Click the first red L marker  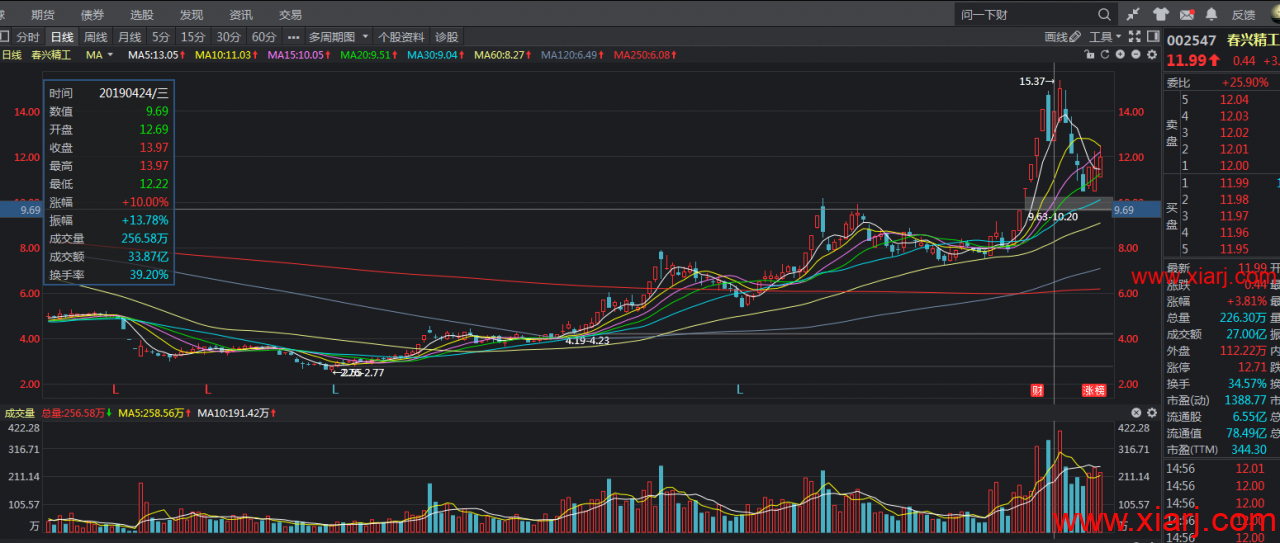(115, 388)
